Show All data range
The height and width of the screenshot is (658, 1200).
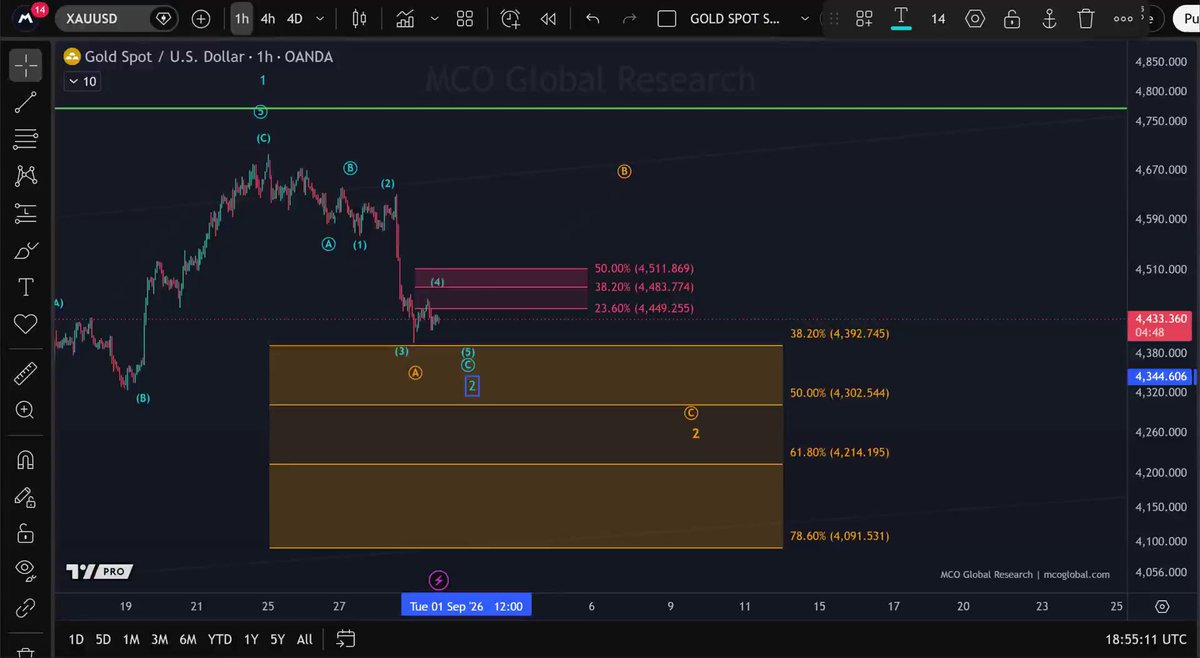(305, 639)
